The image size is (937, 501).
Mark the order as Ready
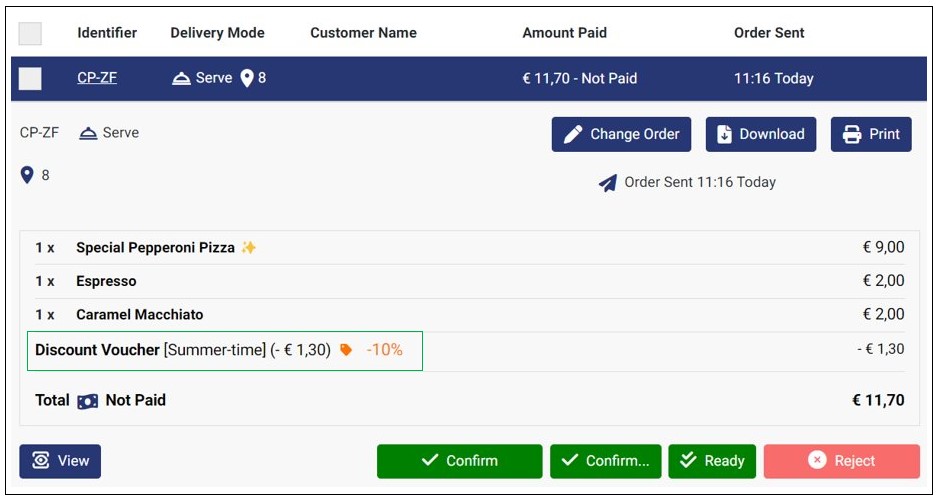point(712,461)
